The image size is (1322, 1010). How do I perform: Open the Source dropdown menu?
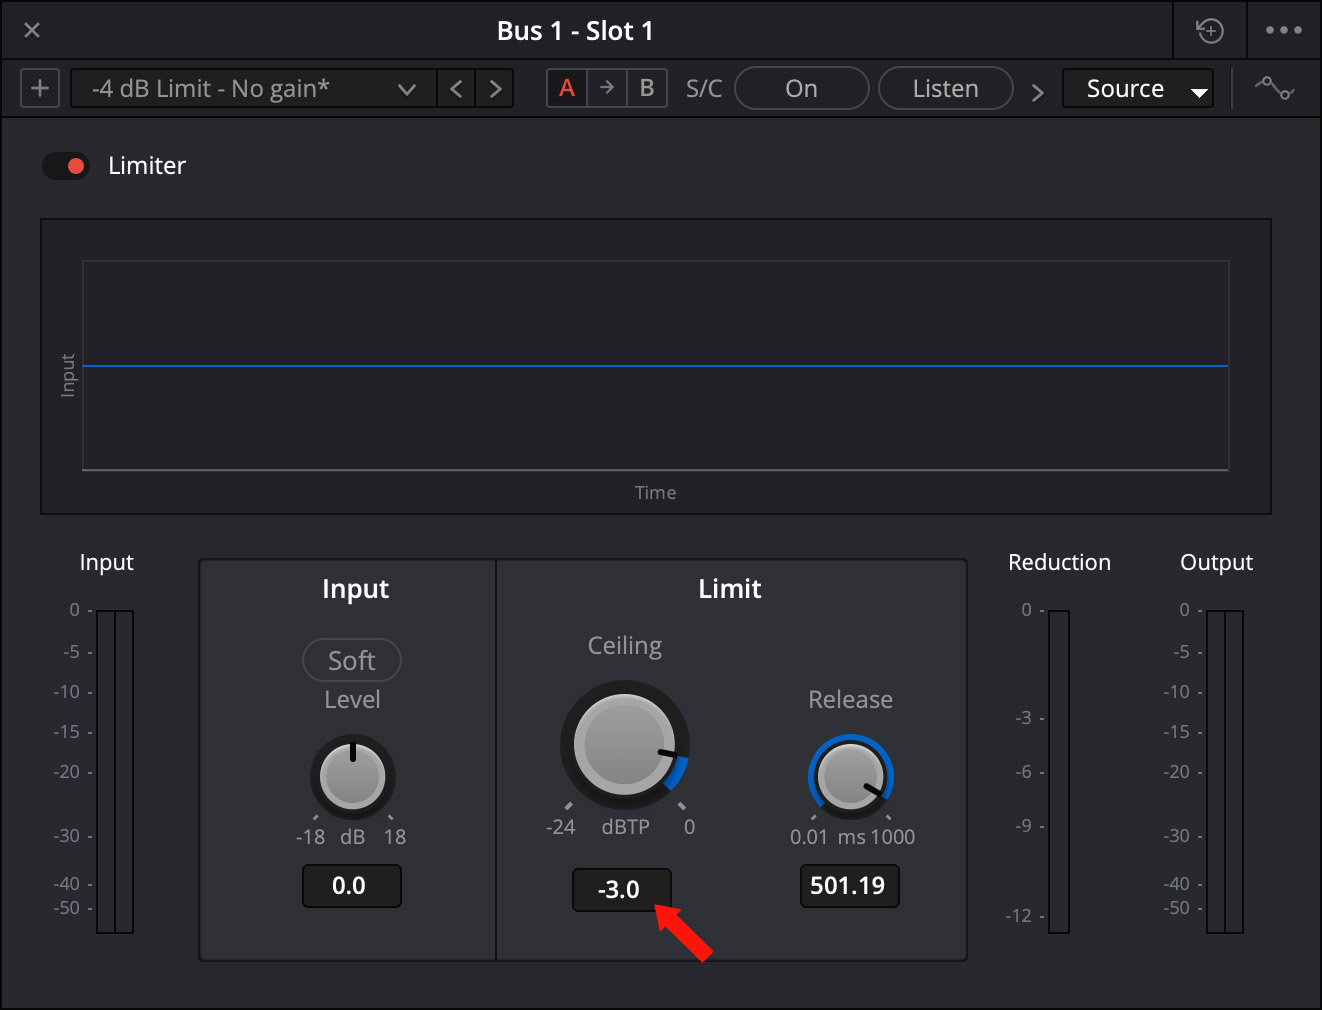(1137, 88)
